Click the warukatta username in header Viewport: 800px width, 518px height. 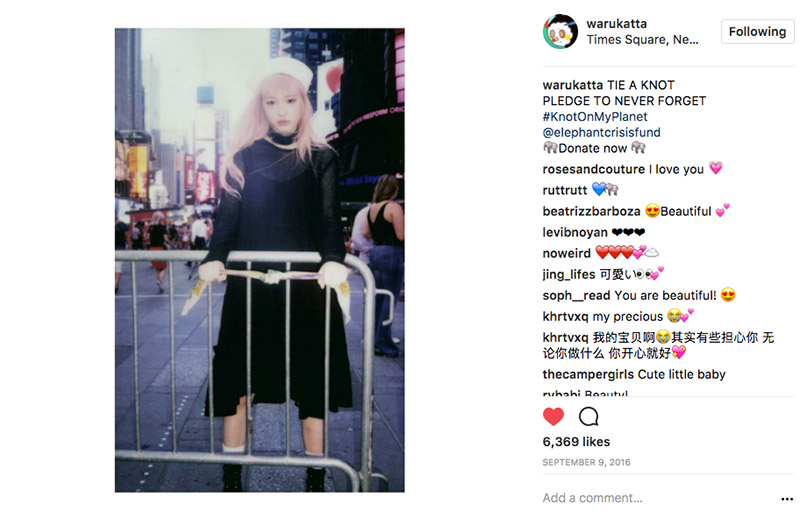616,23
